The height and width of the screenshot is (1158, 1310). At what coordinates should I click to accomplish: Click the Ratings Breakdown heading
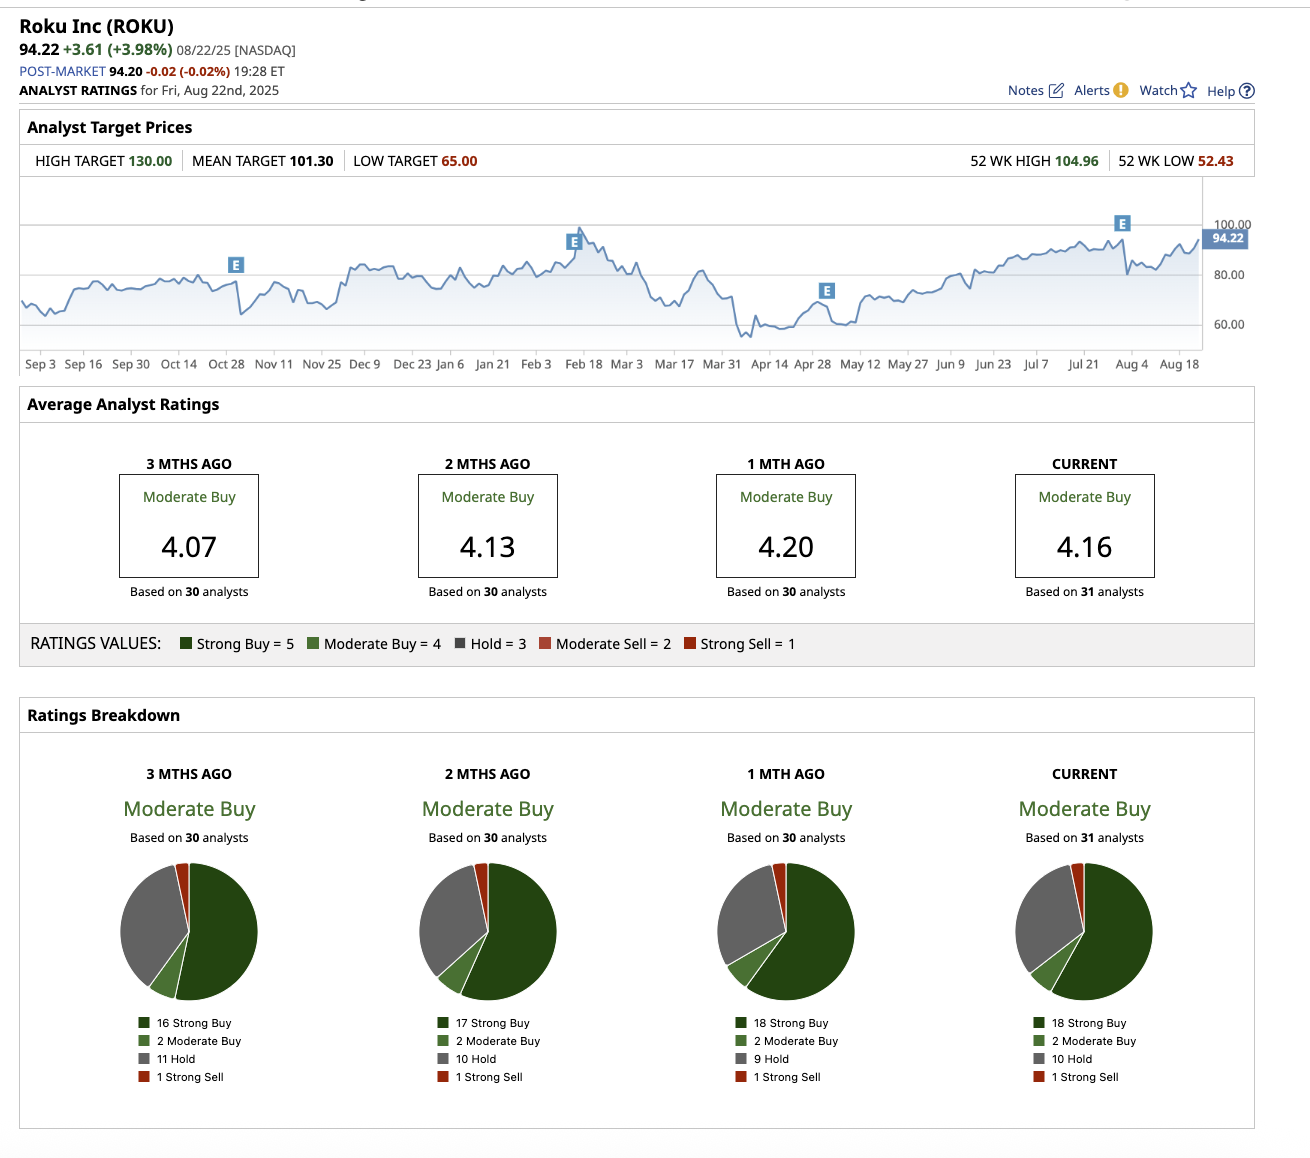pos(104,715)
